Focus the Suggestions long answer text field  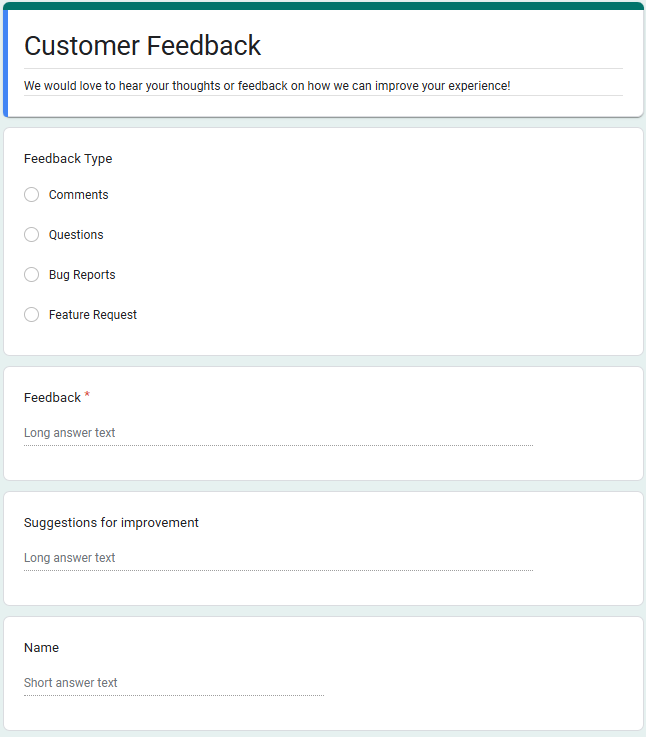point(278,559)
